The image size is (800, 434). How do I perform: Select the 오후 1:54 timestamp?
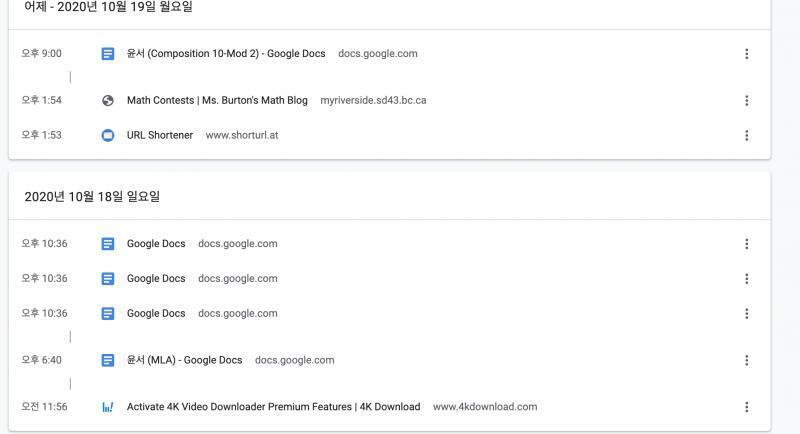pyautogui.click(x=41, y=100)
